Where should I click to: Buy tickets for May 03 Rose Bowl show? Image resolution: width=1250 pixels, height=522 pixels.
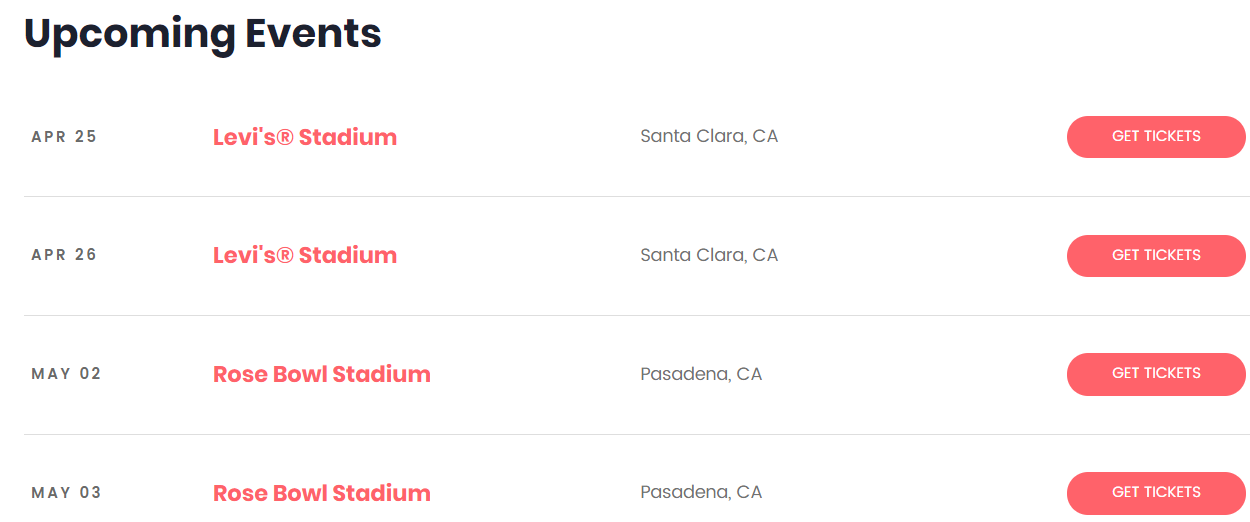pyautogui.click(x=1156, y=493)
